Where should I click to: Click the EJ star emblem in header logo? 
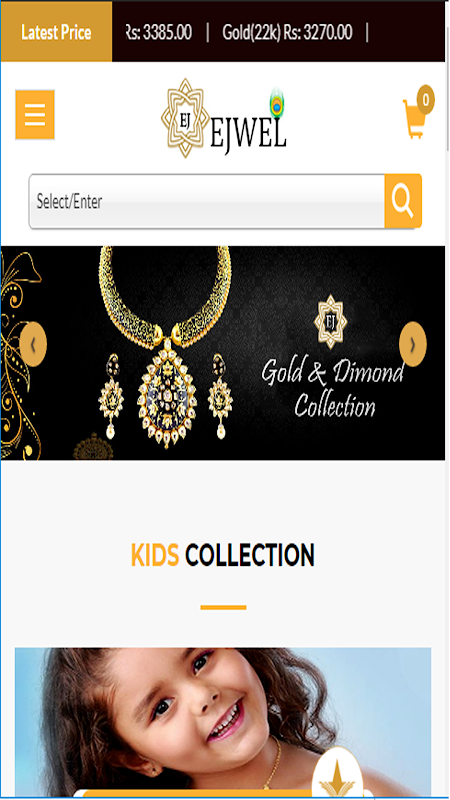(x=185, y=118)
